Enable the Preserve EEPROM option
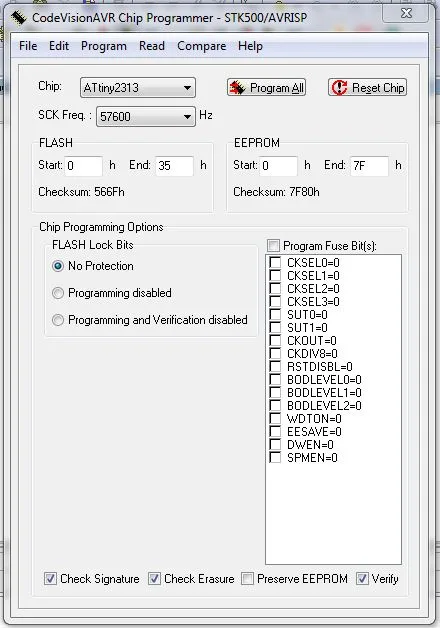The height and width of the screenshot is (628, 440). click(247, 578)
